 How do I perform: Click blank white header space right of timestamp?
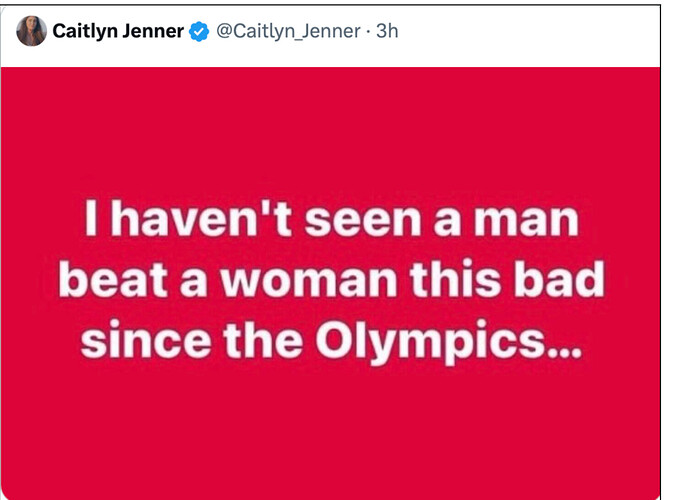(x=528, y=31)
